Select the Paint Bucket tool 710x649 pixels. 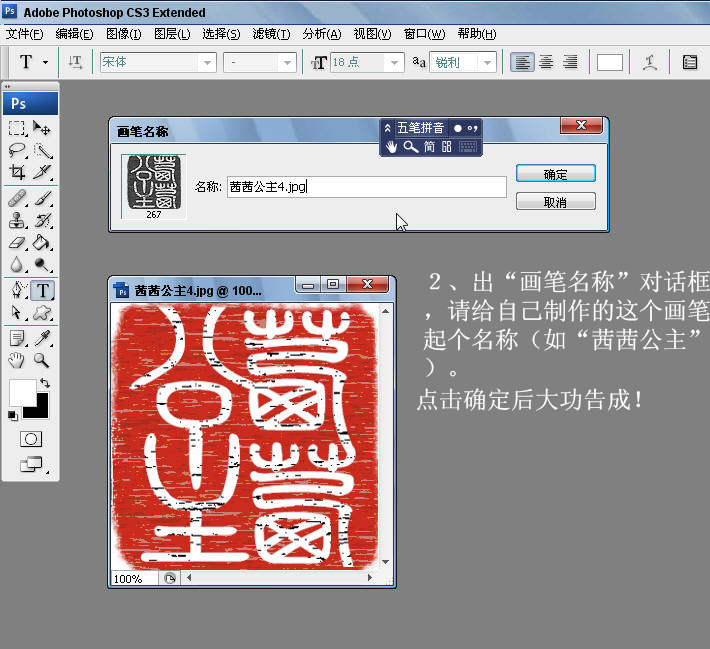(x=43, y=242)
